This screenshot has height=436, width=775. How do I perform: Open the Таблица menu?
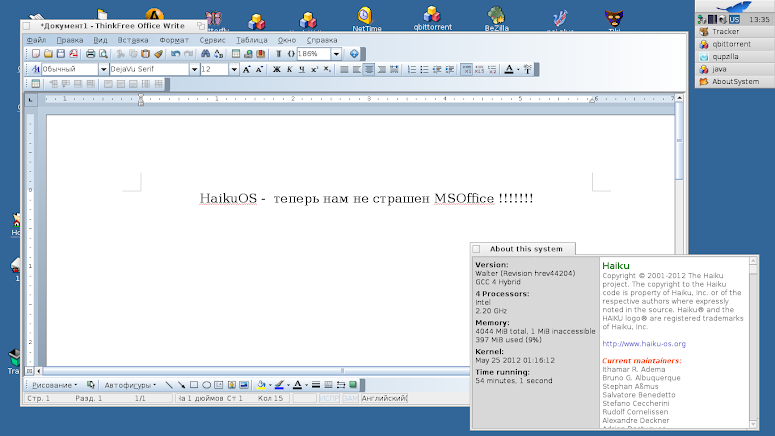252,40
